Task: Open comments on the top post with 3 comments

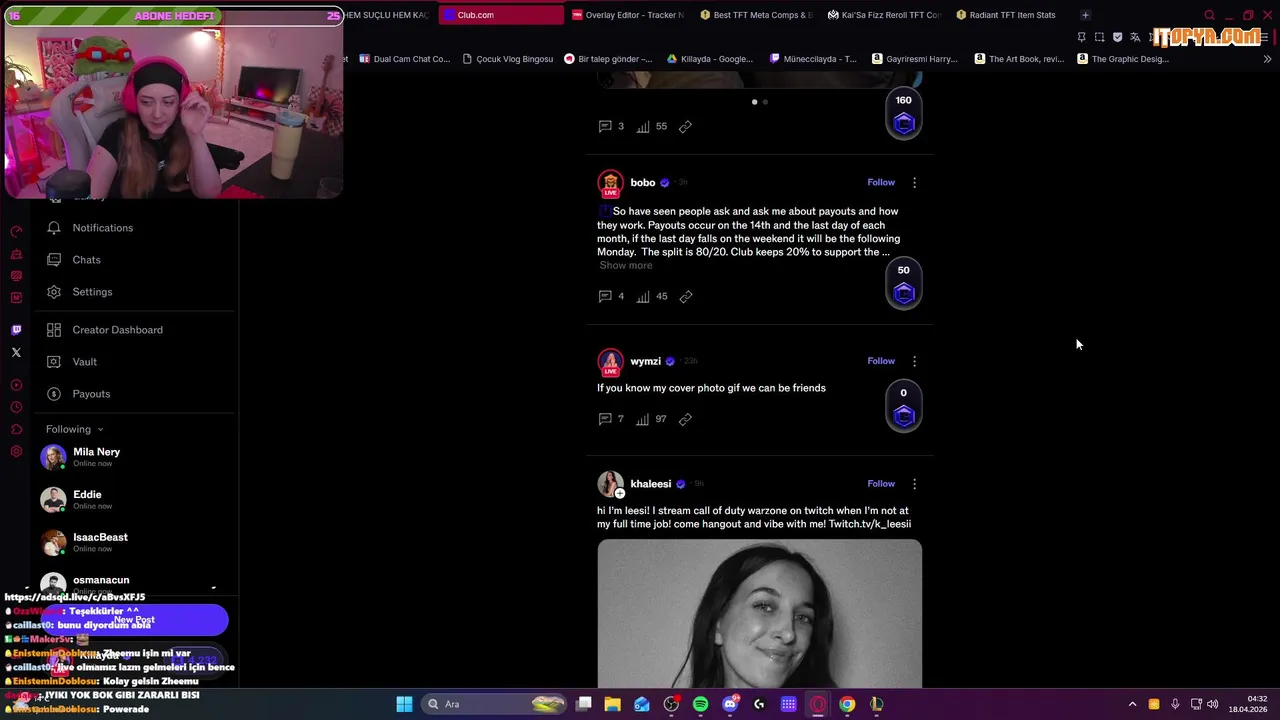Action: pyautogui.click(x=605, y=126)
